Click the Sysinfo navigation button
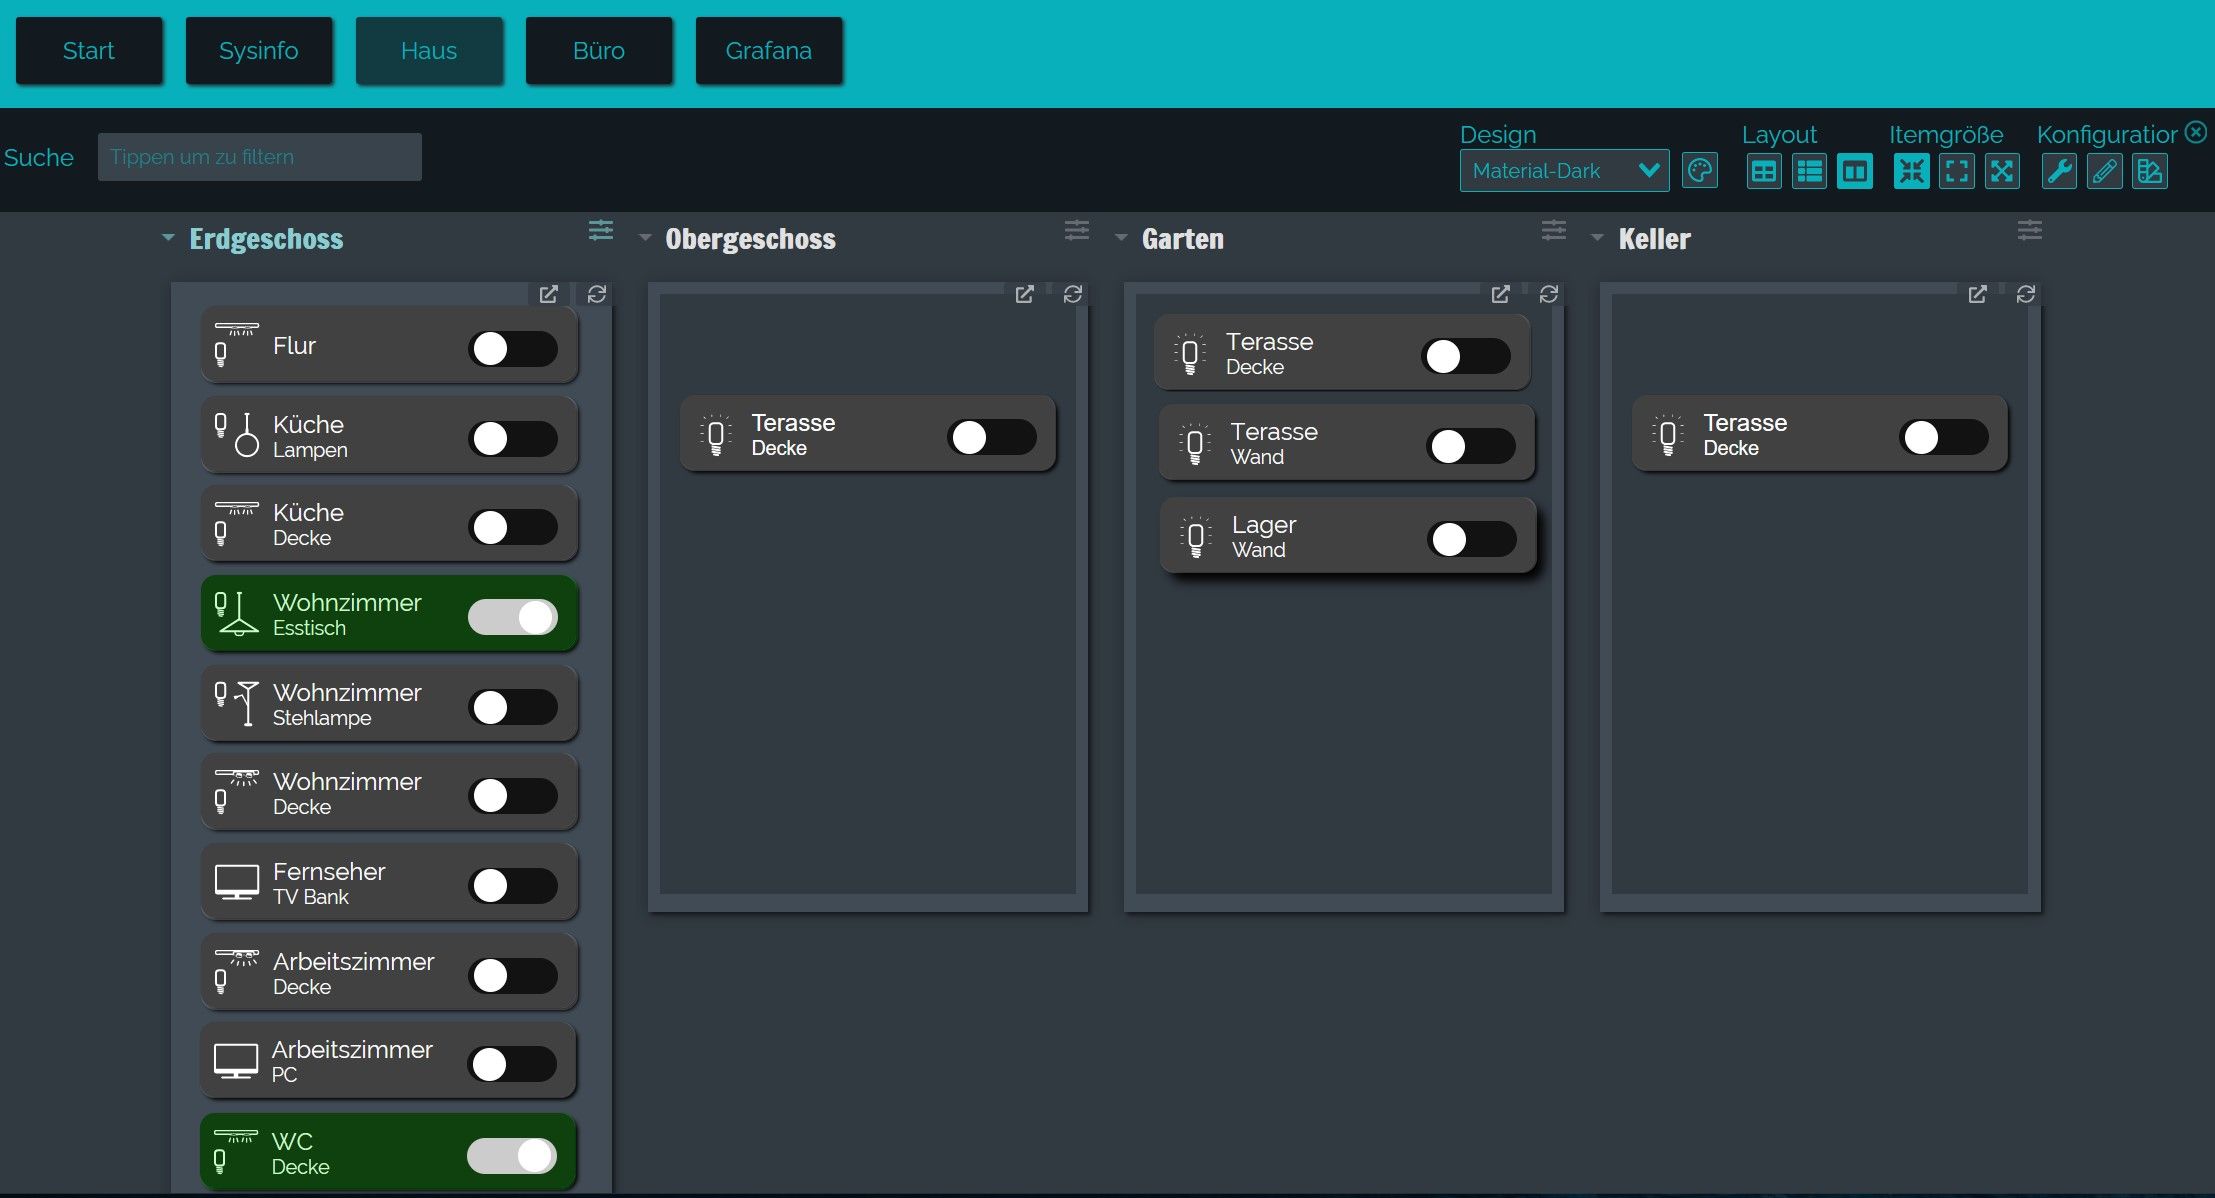2215x1198 pixels. pos(258,51)
